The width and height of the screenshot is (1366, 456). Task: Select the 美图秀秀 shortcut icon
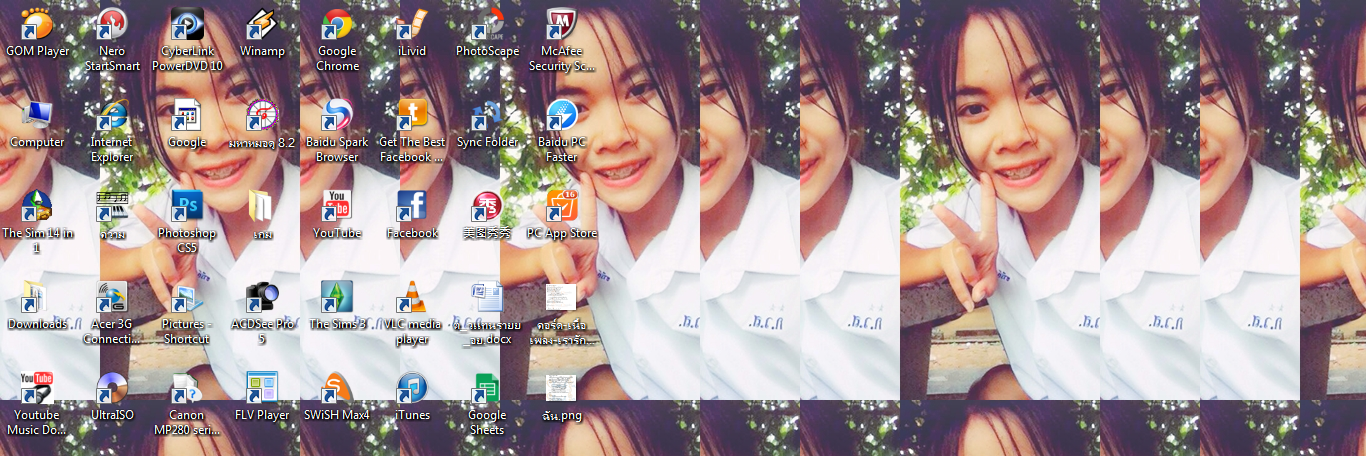487,206
